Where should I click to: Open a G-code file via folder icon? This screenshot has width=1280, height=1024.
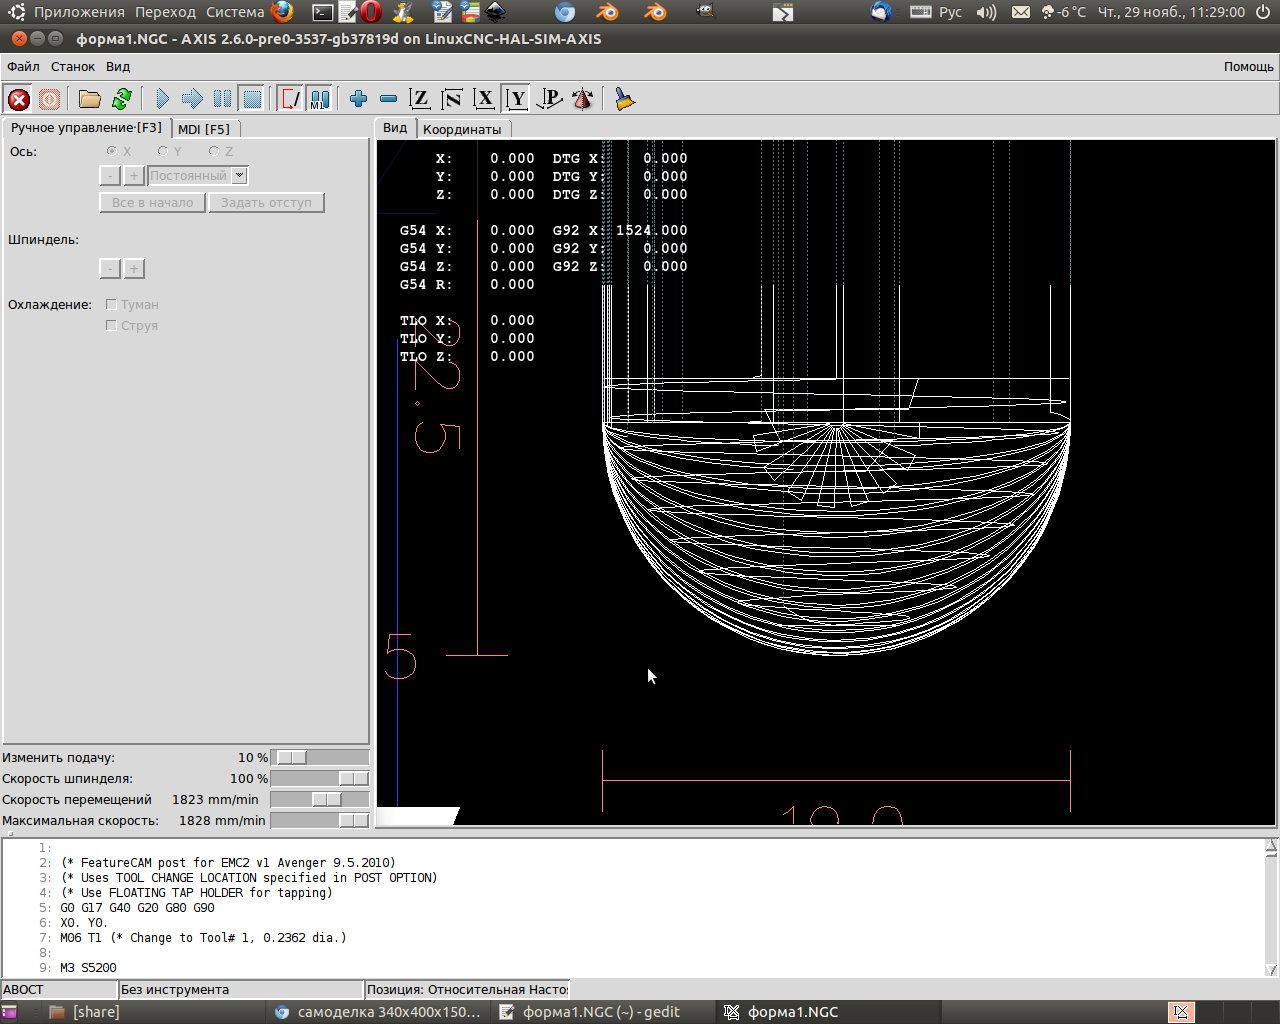pos(90,99)
